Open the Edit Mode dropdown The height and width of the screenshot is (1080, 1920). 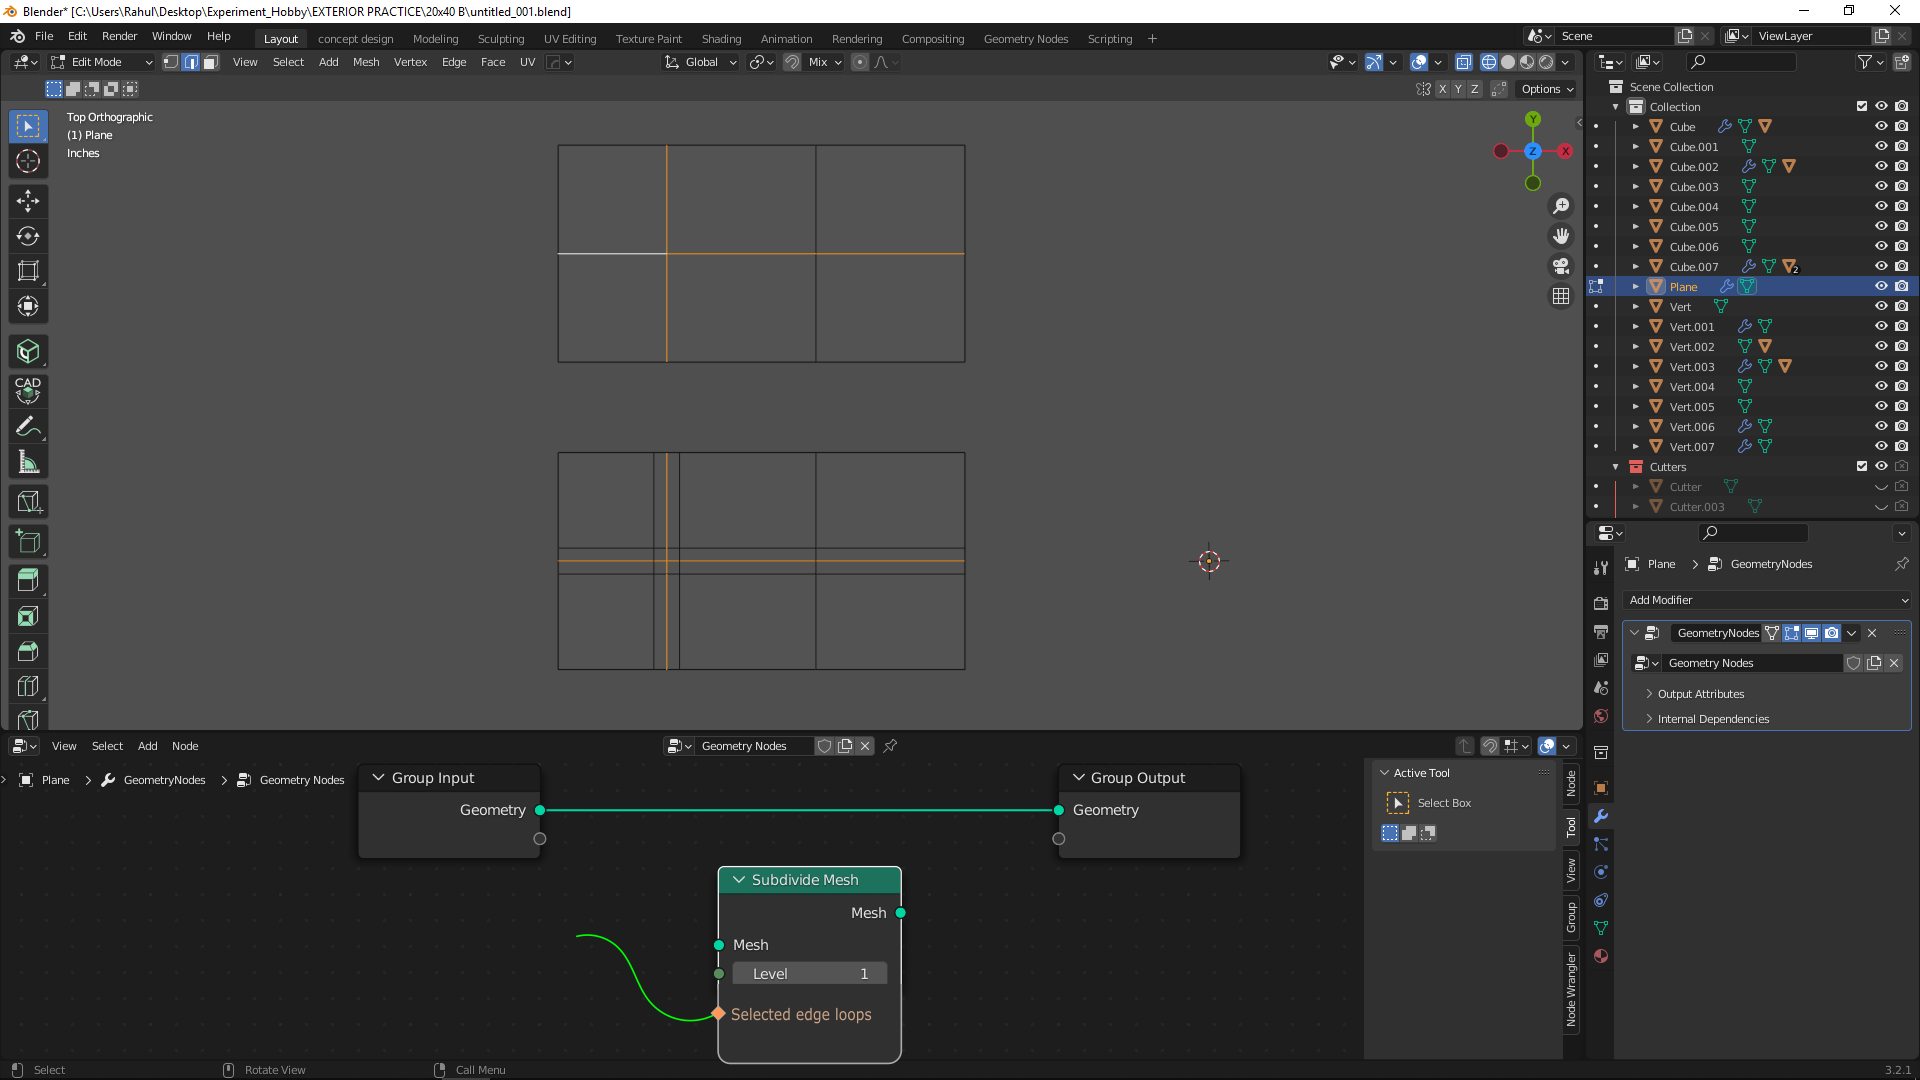pos(102,62)
